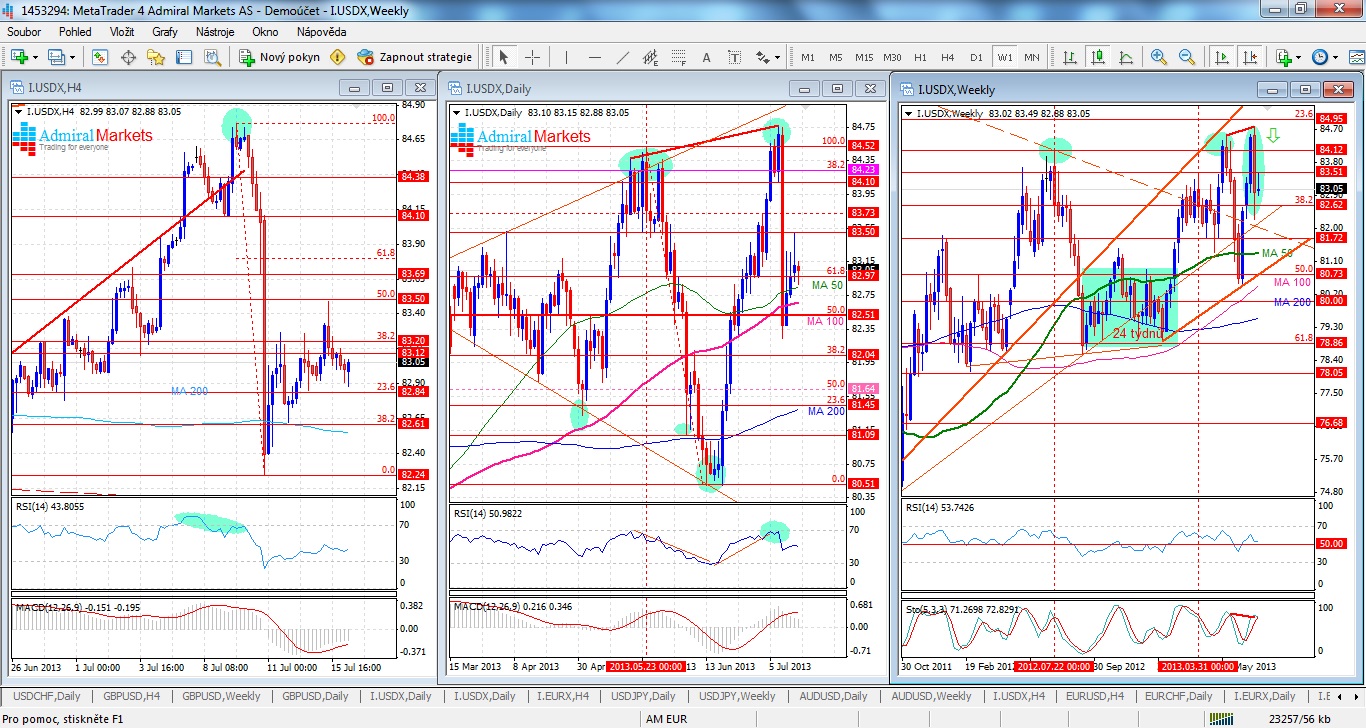Open the Grafy menu
Viewport: 1366px width, 728px height.
coord(165,31)
